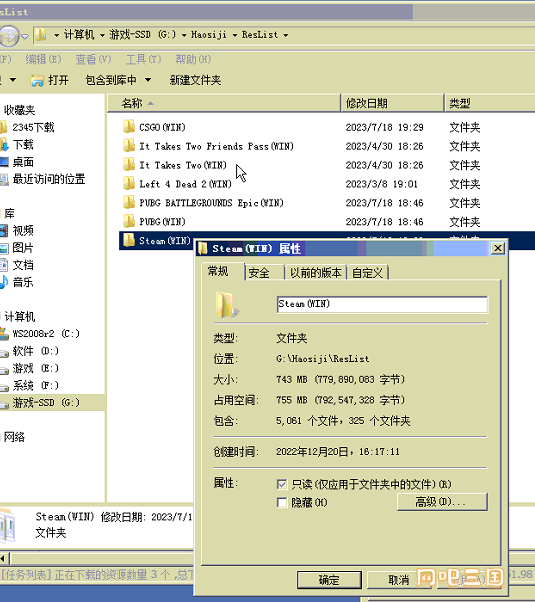Image resolution: width=535 pixels, height=602 pixels.
Task: Click the It Takes Two Friends Pass(WIN) folder icon
Action: pyautogui.click(x=129, y=146)
